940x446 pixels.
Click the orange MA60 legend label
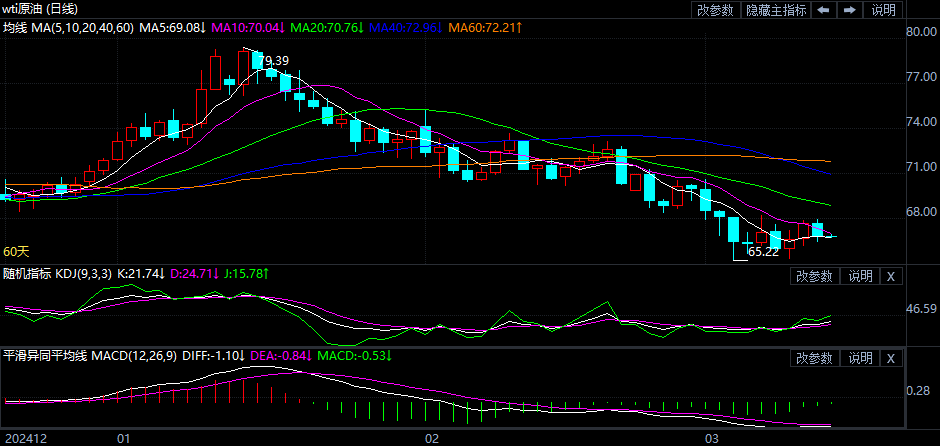click(485, 28)
